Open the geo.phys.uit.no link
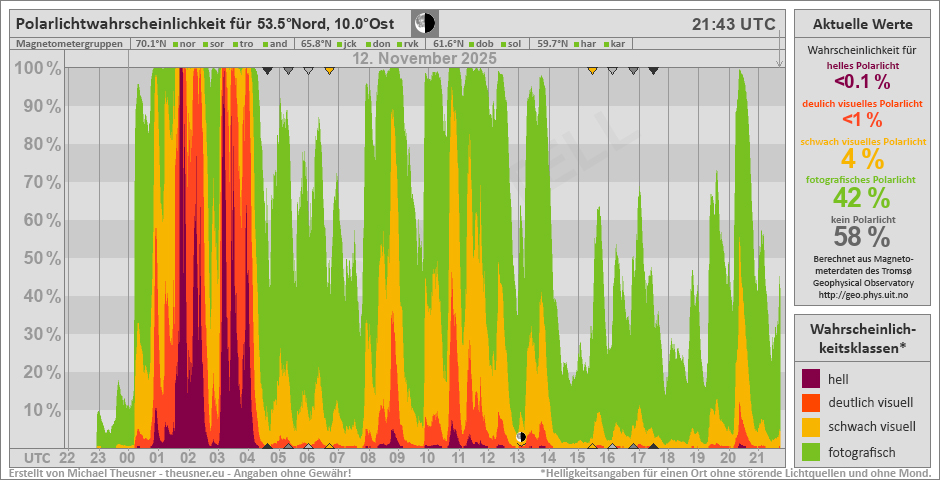Image resolution: width=940 pixels, height=480 pixels. pos(861,295)
